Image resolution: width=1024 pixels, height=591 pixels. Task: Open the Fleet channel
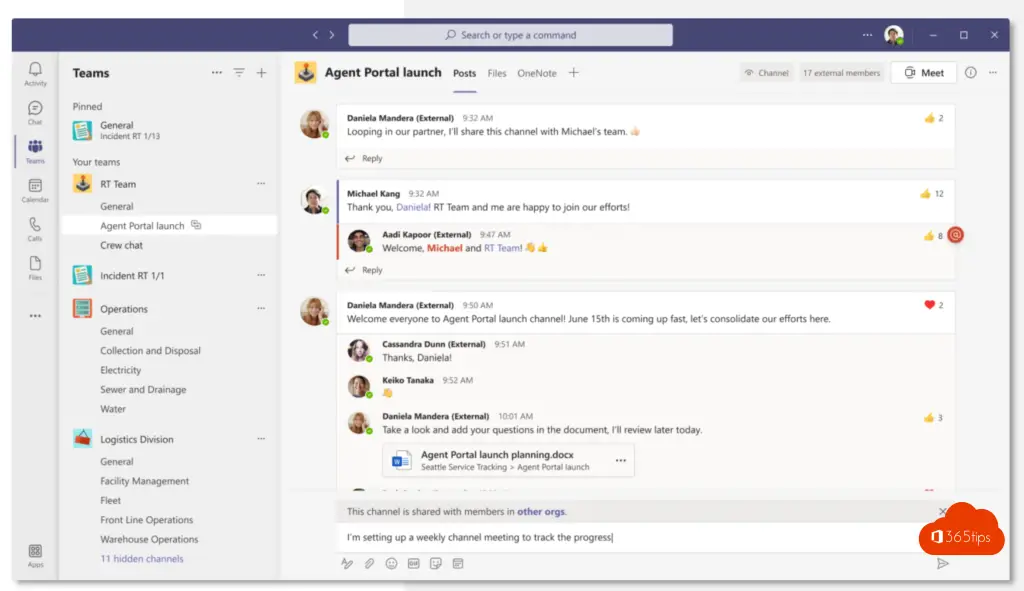pyautogui.click(x=110, y=501)
